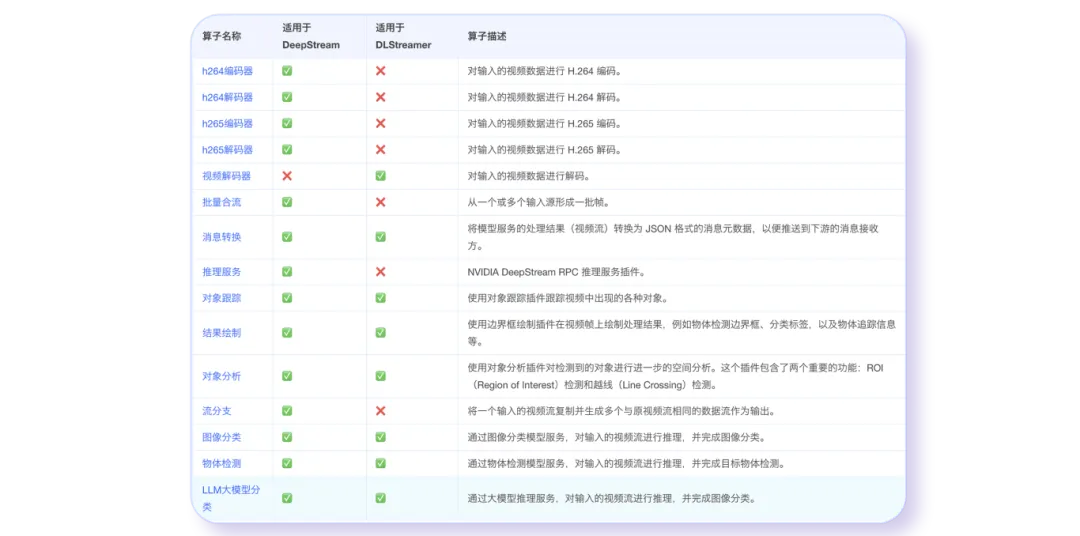Click DLStreamer green check for 视频解码器

(380, 176)
